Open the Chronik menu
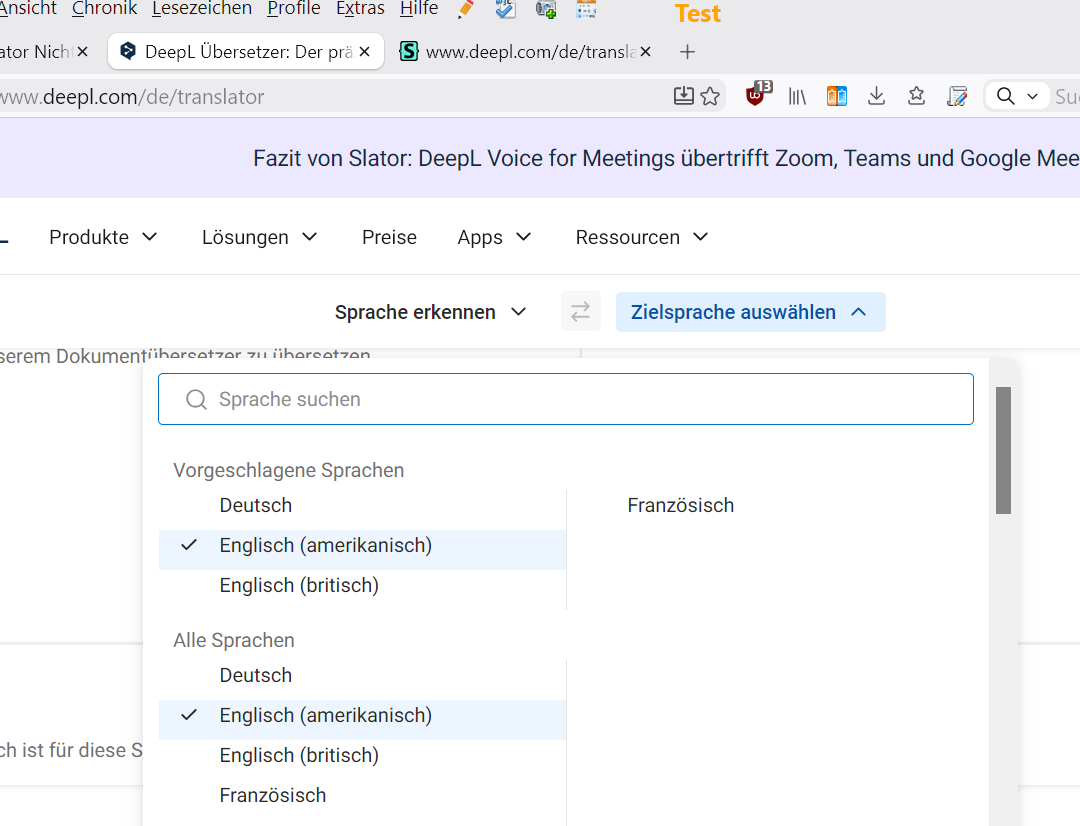 (104, 9)
